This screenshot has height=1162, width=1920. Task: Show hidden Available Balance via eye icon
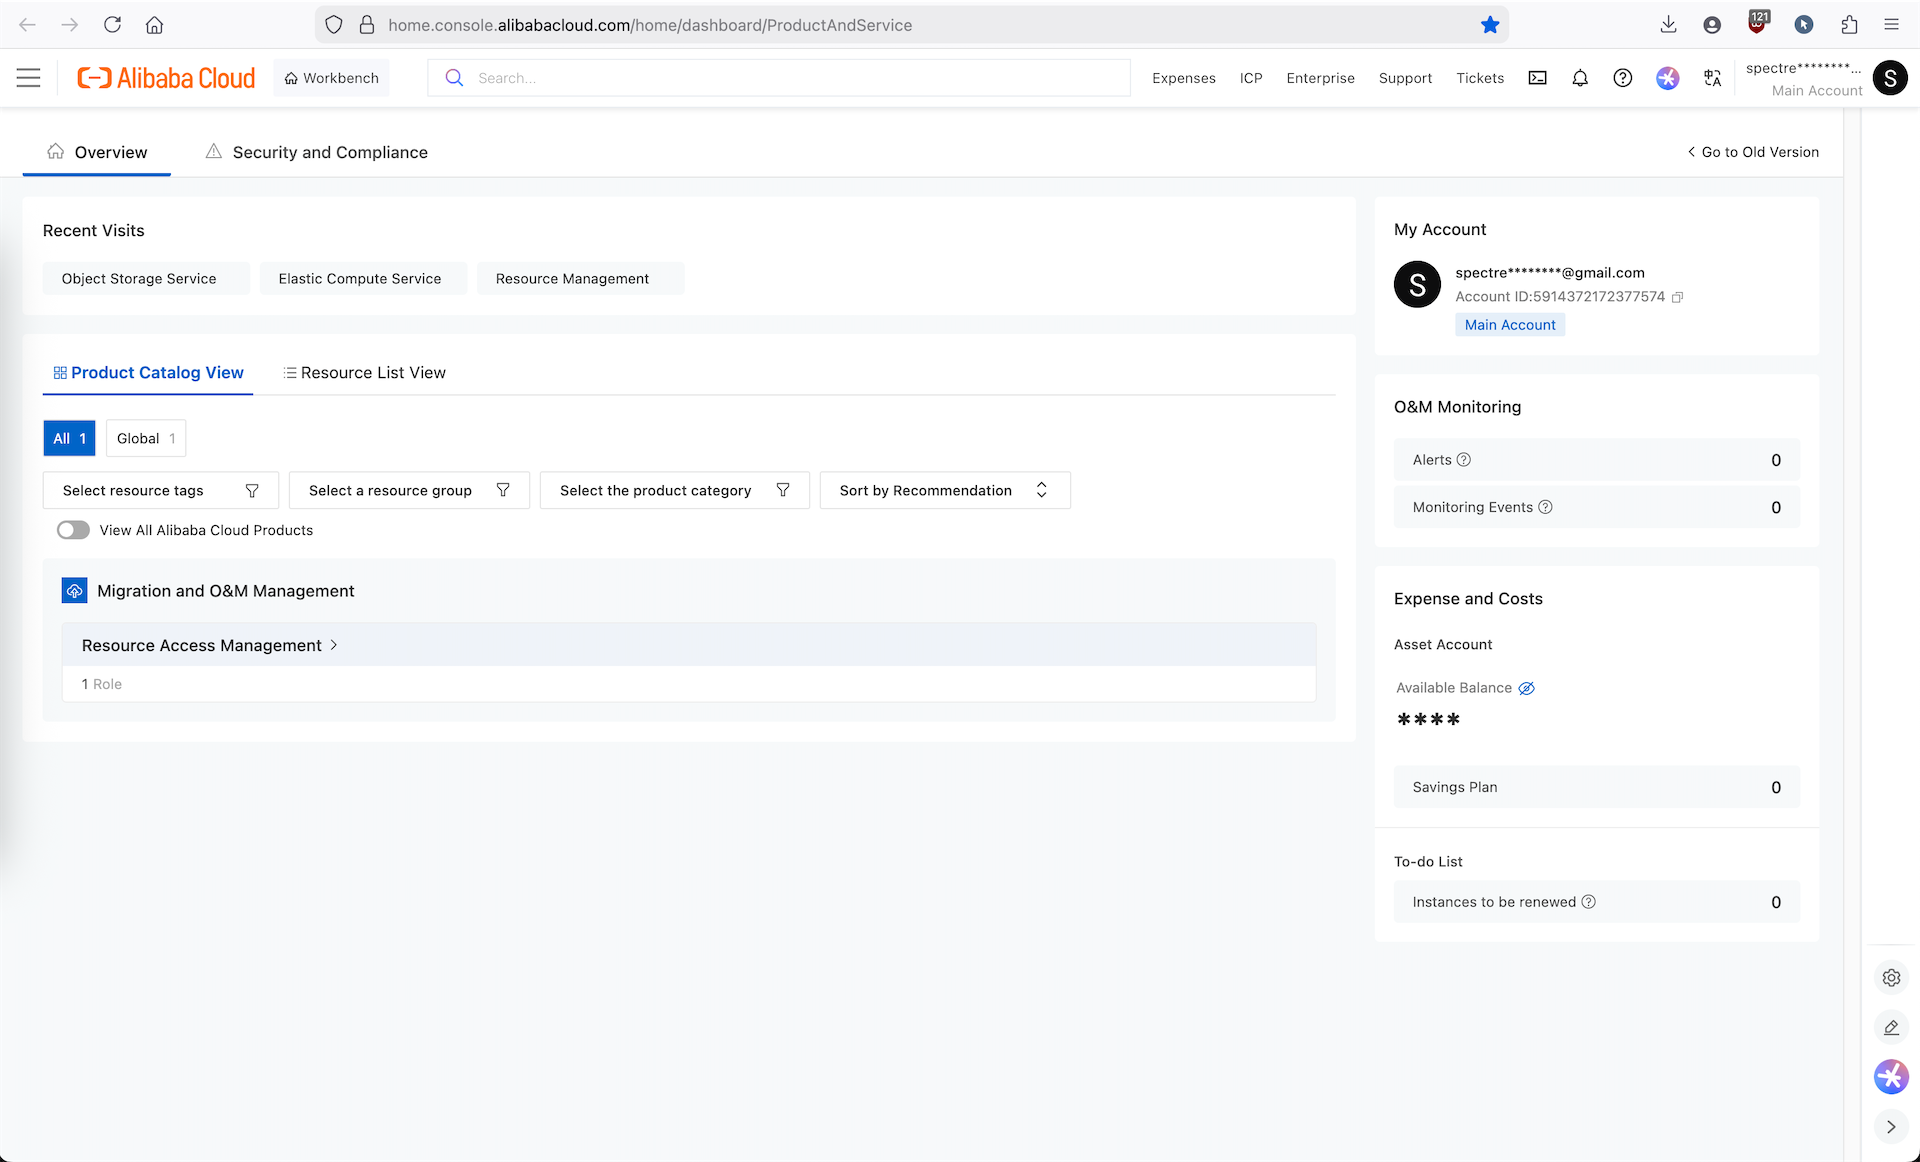click(1526, 688)
